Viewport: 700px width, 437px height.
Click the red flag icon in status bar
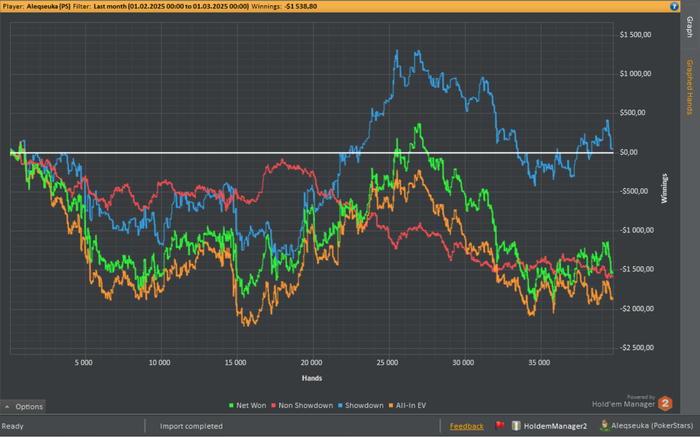[x=500, y=425]
